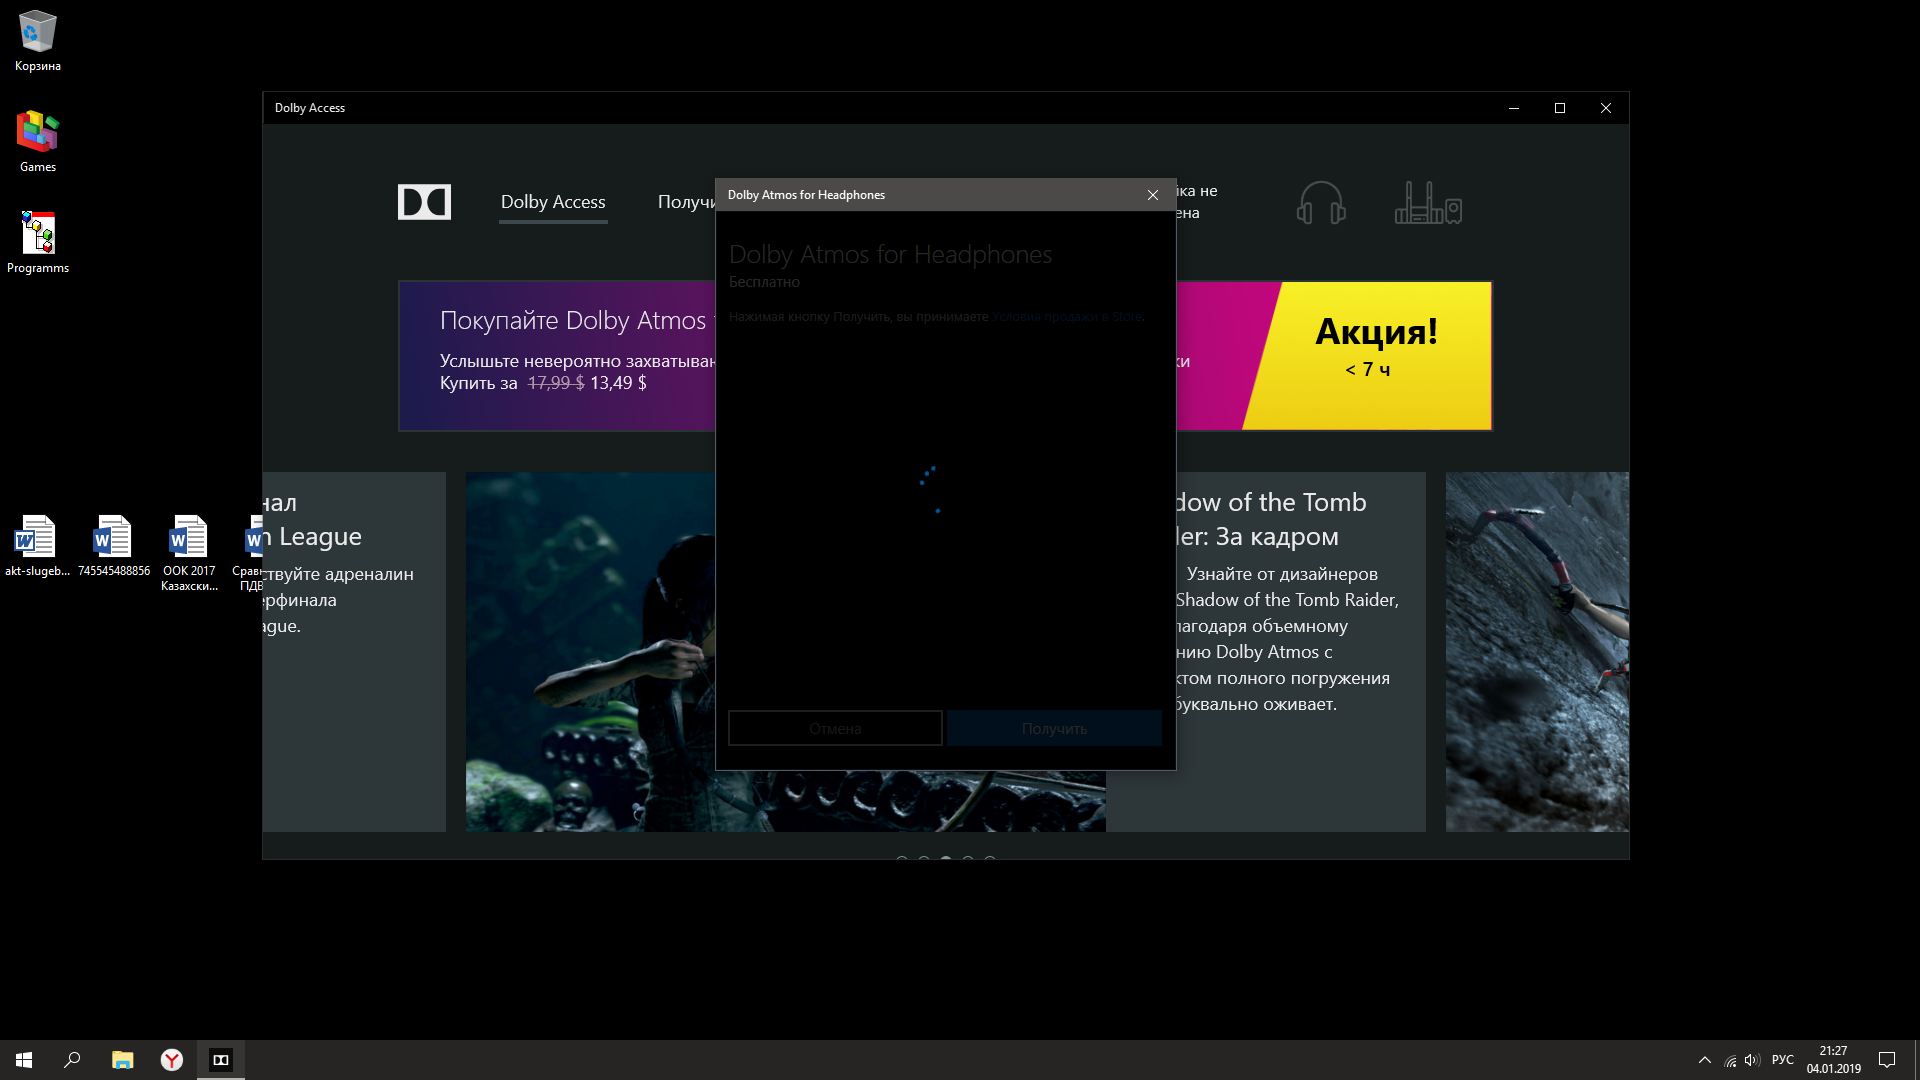Image resolution: width=1920 pixels, height=1080 pixels.
Task: Click the Получить button in the dialog
Action: [x=1054, y=728]
